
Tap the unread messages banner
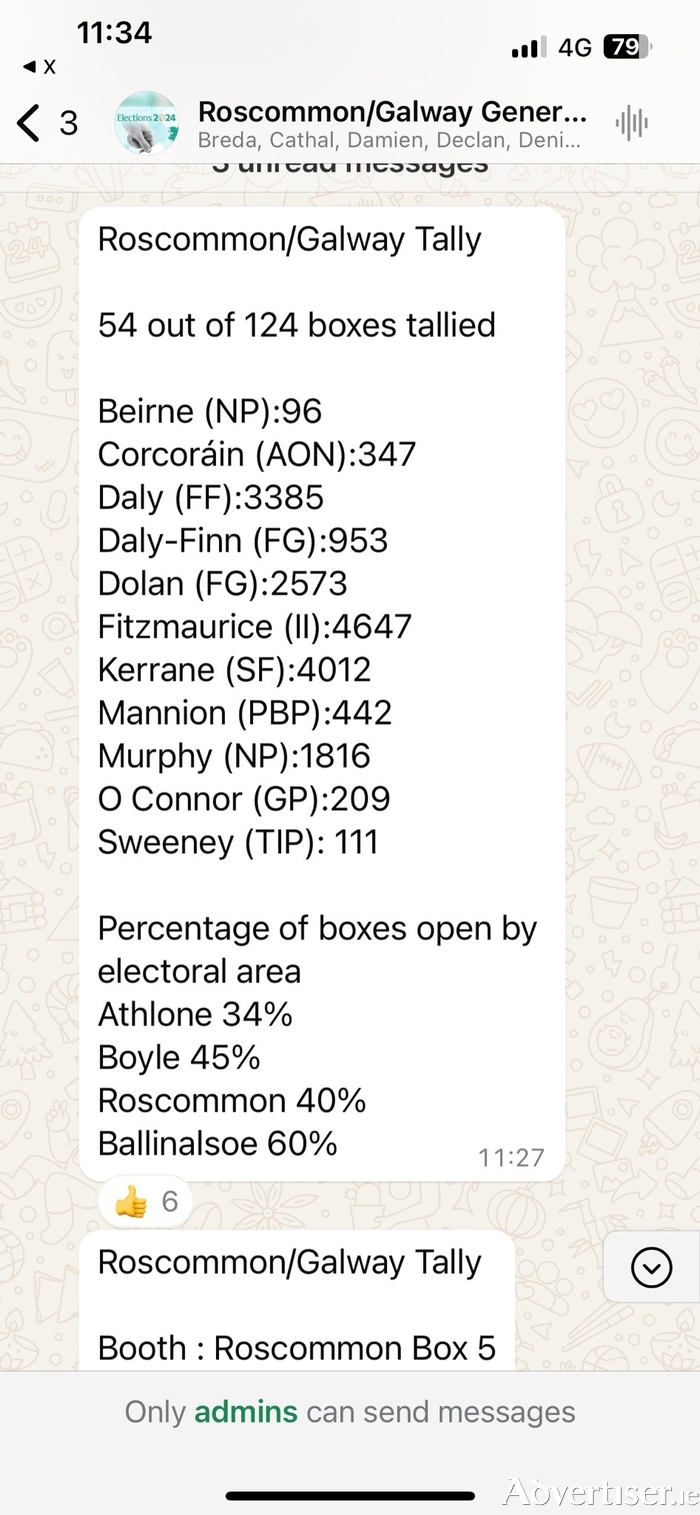tap(350, 164)
